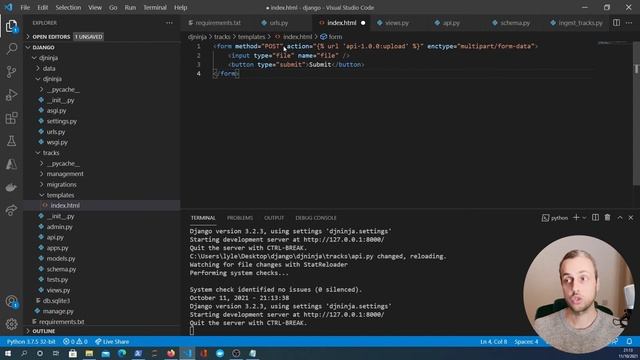The height and width of the screenshot is (360, 640).
Task: Open the Docker whale view
Action: point(11,187)
